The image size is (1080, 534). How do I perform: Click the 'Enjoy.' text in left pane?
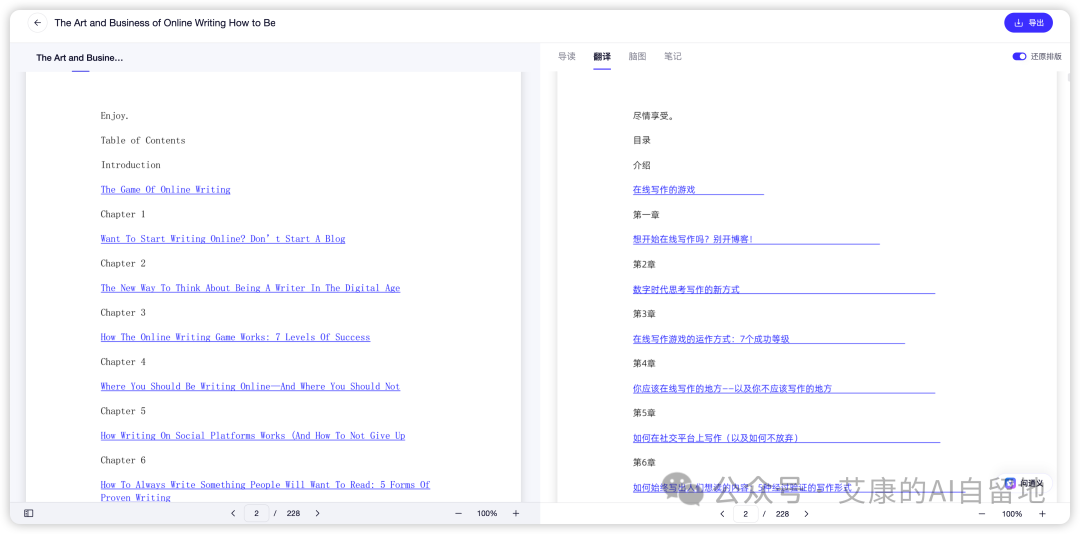click(x=114, y=116)
